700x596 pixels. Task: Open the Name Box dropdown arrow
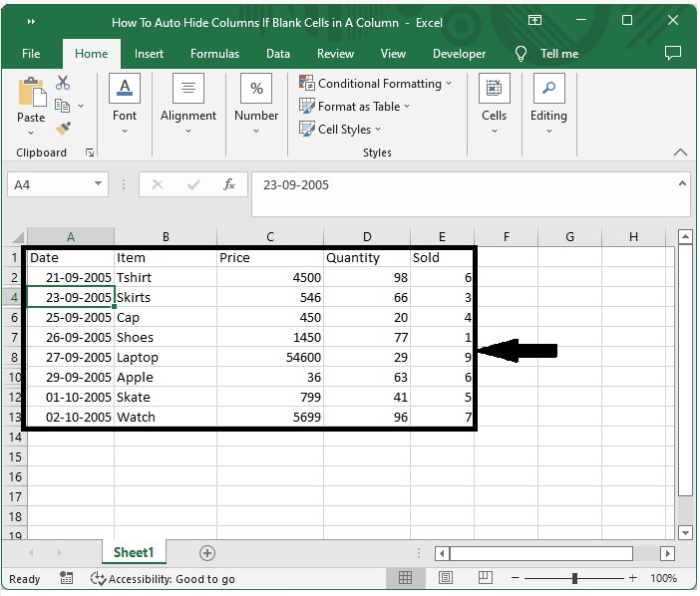click(98, 184)
